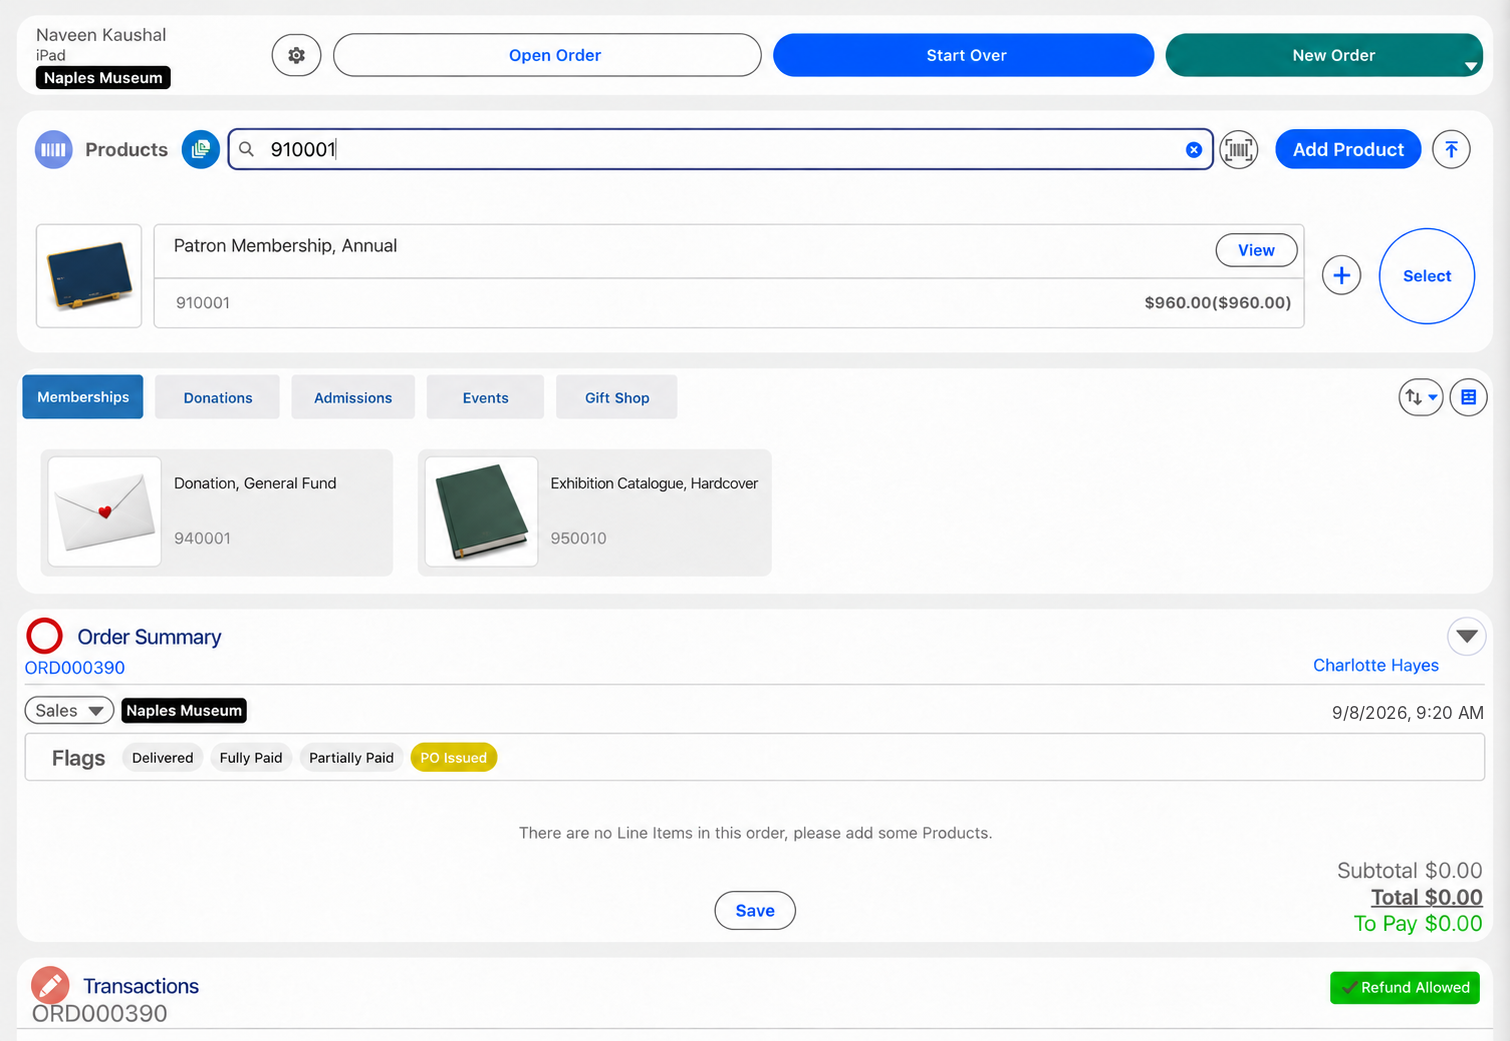Click the round Select button
This screenshot has width=1510, height=1041.
click(x=1427, y=276)
